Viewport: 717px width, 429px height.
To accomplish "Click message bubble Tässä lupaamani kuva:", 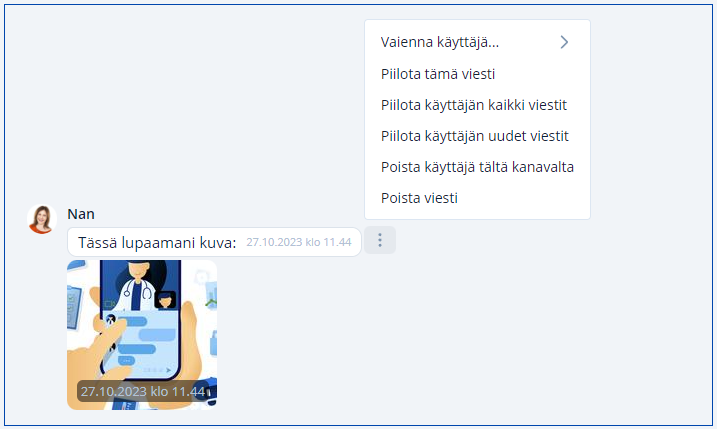I will pyautogui.click(x=214, y=242).
